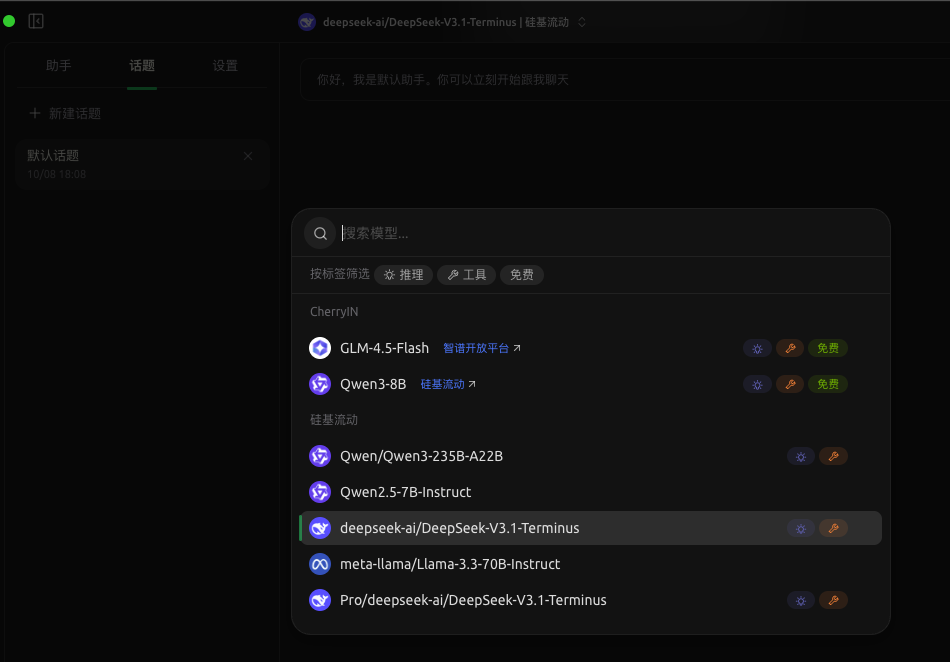
Task: Select the highlighted deepseek-ai/DeepSeek-V3.1-Terminus model
Action: tap(591, 528)
